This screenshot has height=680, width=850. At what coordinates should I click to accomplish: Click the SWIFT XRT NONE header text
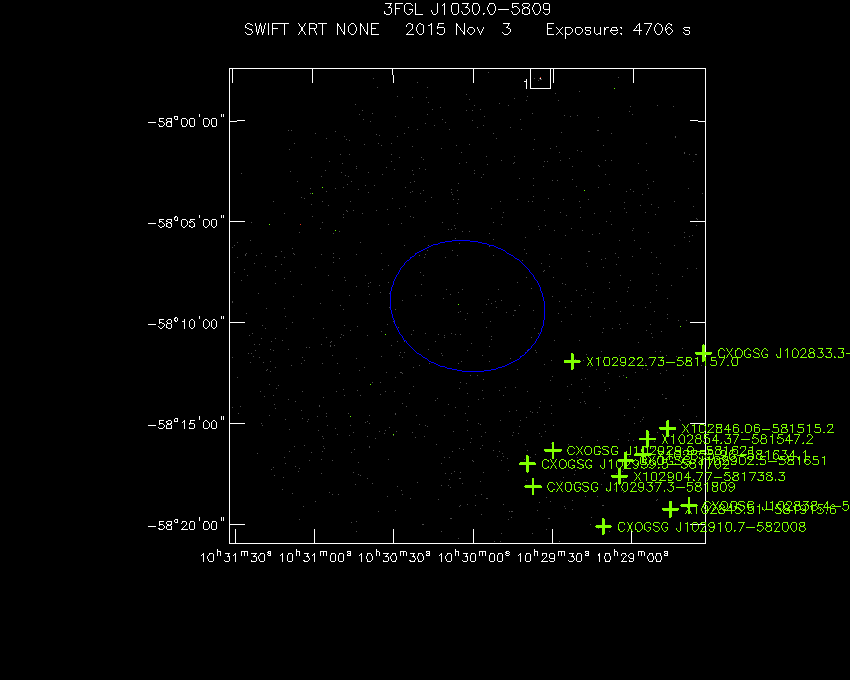click(312, 29)
